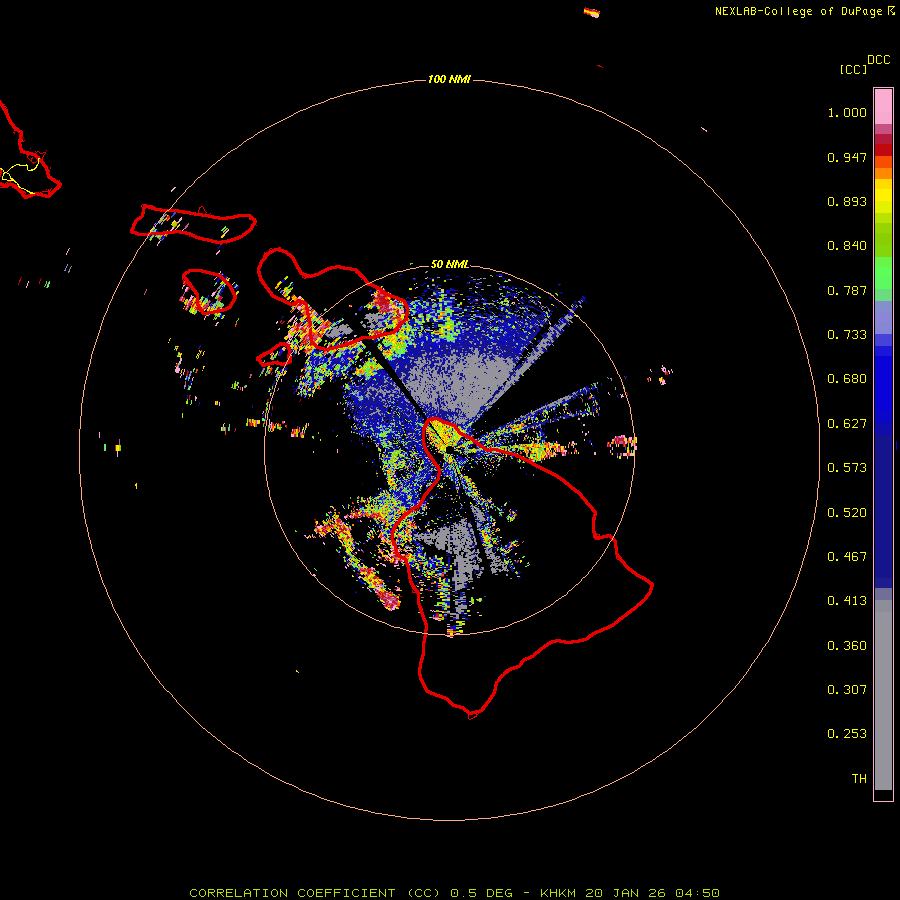Click the CORRELATION COEFFICIENT caption at the bottom
Image resolution: width=900 pixels, height=900 pixels.
pos(454,893)
